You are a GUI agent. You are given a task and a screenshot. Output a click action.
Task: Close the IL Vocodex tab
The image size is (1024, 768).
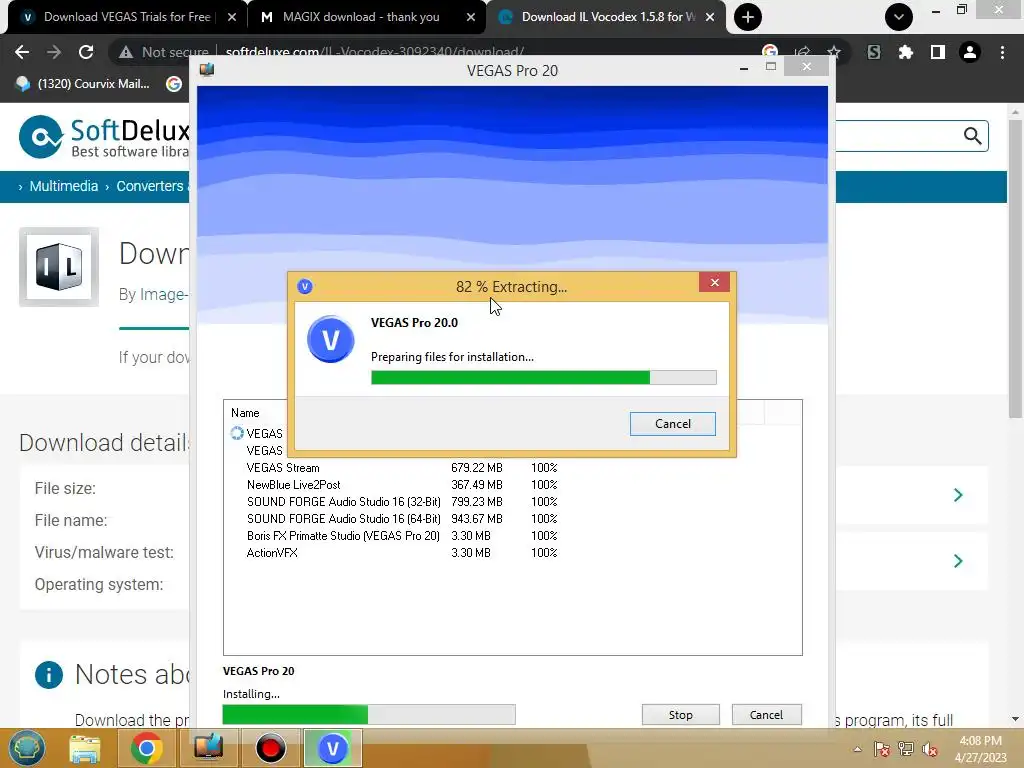pos(710,17)
